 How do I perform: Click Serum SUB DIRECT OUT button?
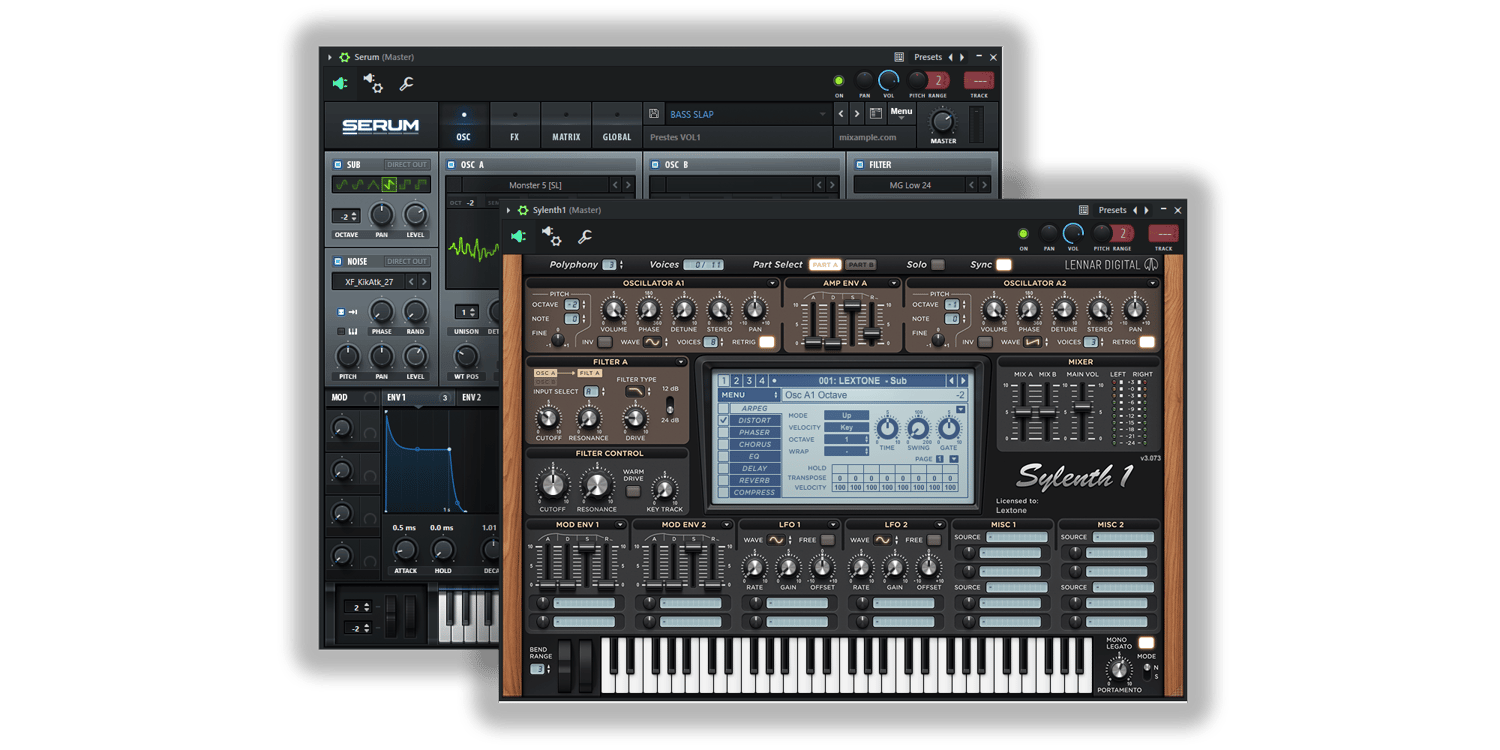click(406, 165)
